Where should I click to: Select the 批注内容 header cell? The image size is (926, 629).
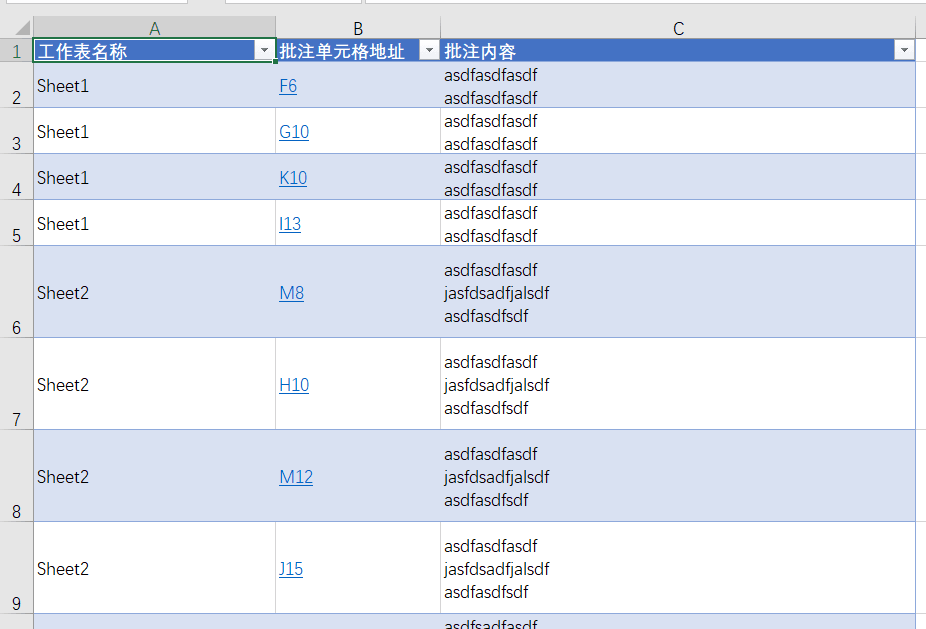tap(678, 51)
